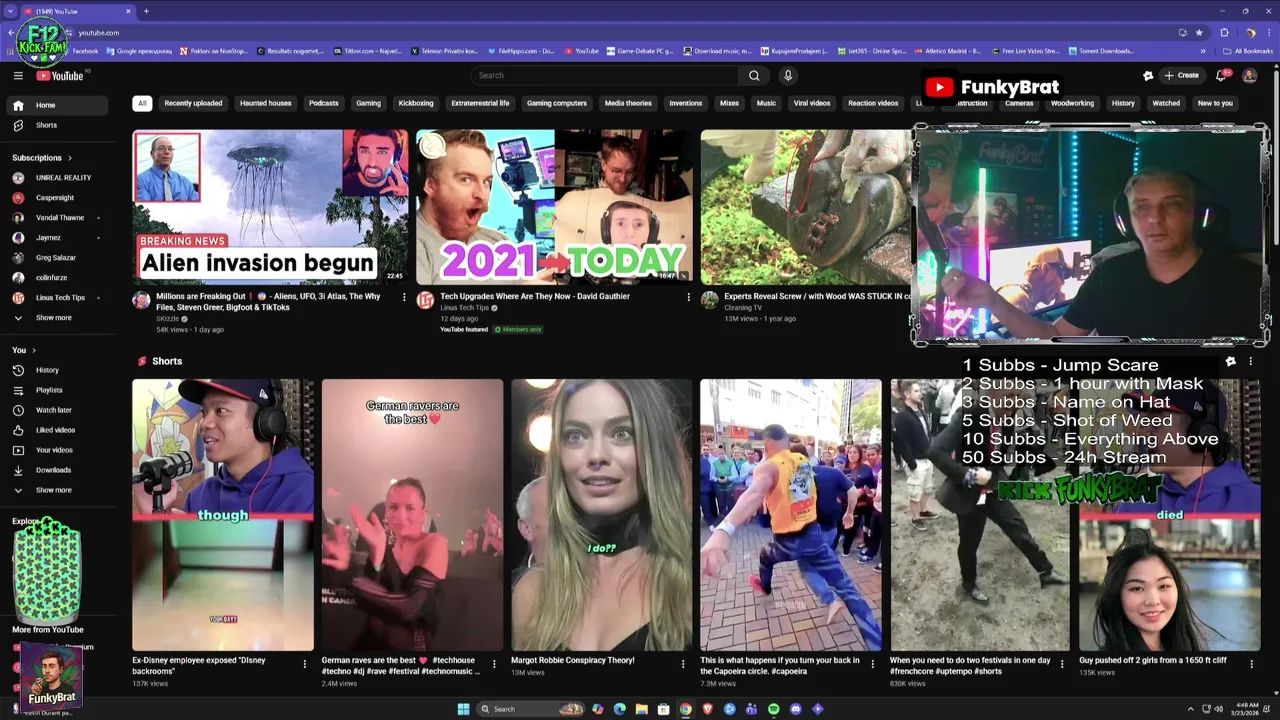The width and height of the screenshot is (1280, 720).
Task: Bookmark this page with star icon
Action: point(1199,32)
